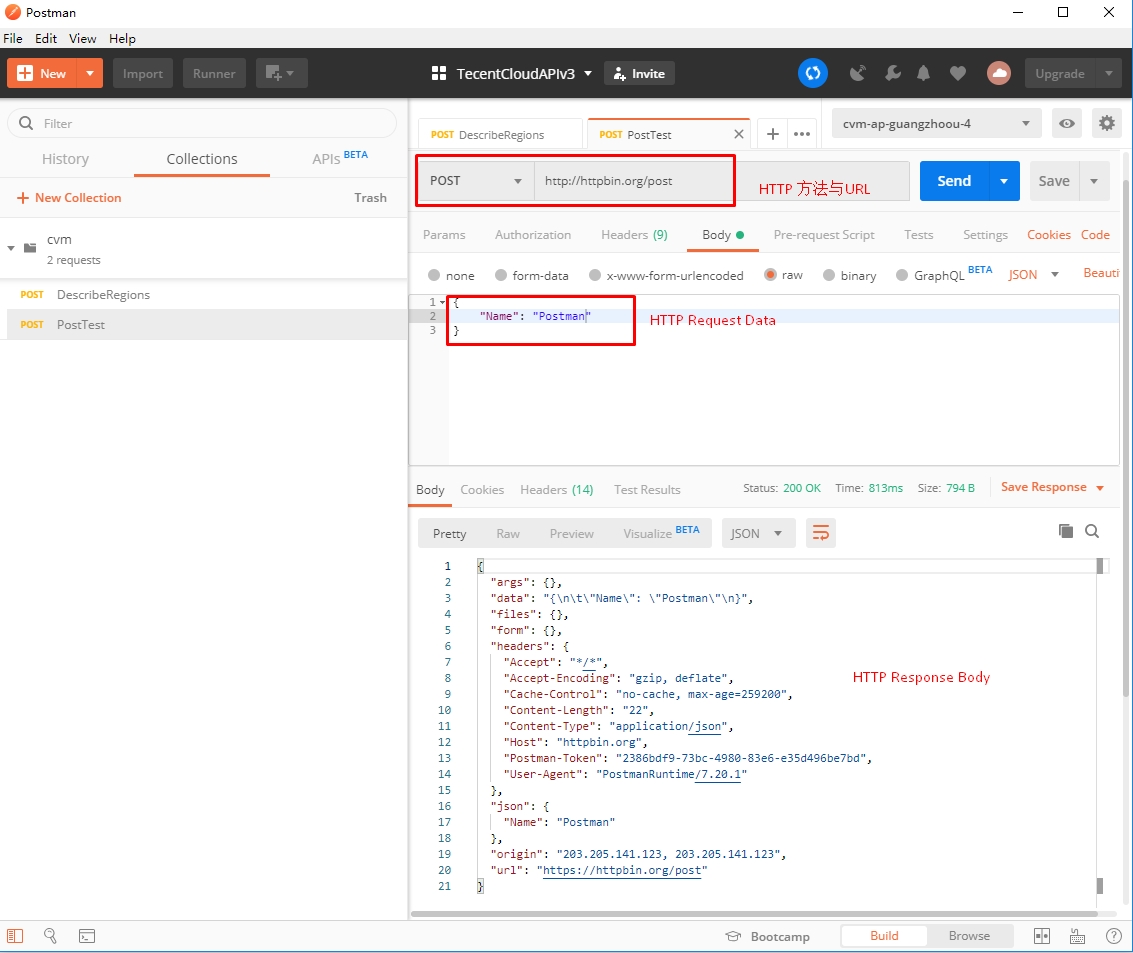Switch to the History tab
This screenshot has width=1133, height=953.
65,159
